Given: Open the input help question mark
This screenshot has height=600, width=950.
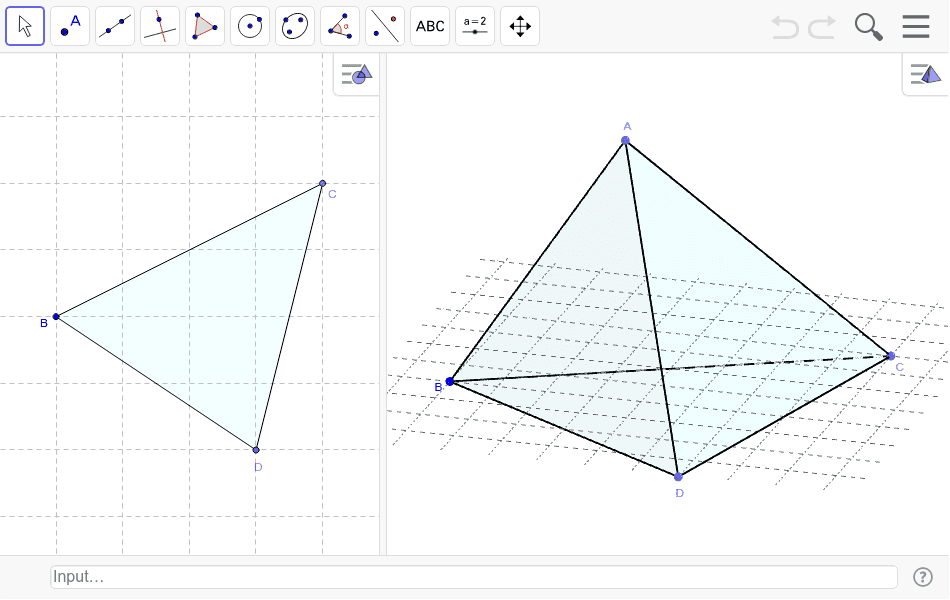Looking at the screenshot, I should 923,577.
